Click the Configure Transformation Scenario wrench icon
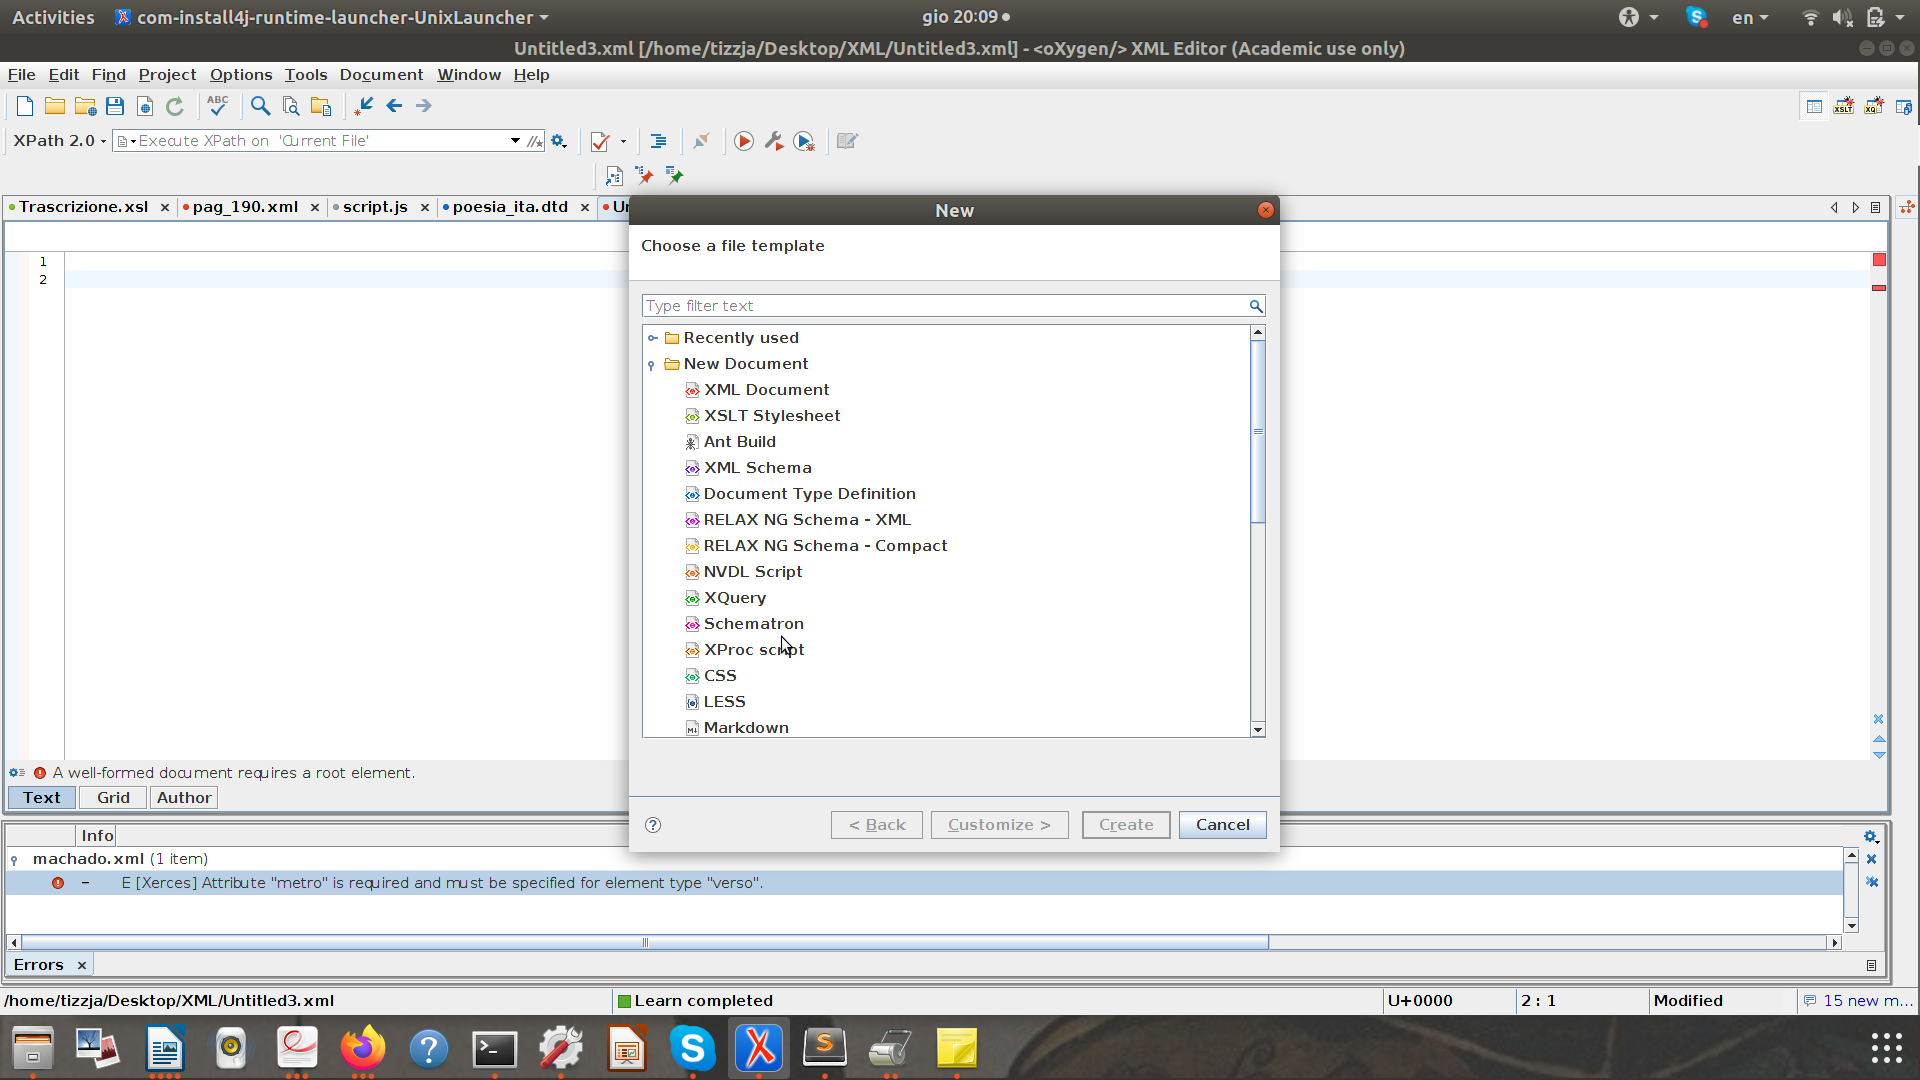 (774, 141)
